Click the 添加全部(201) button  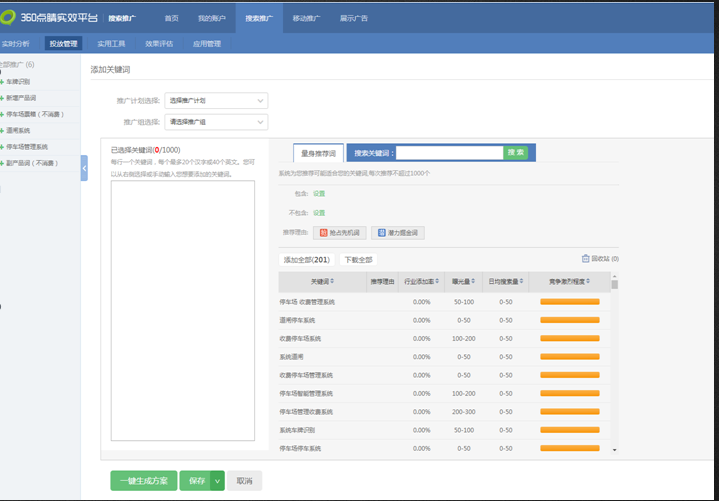point(306,259)
